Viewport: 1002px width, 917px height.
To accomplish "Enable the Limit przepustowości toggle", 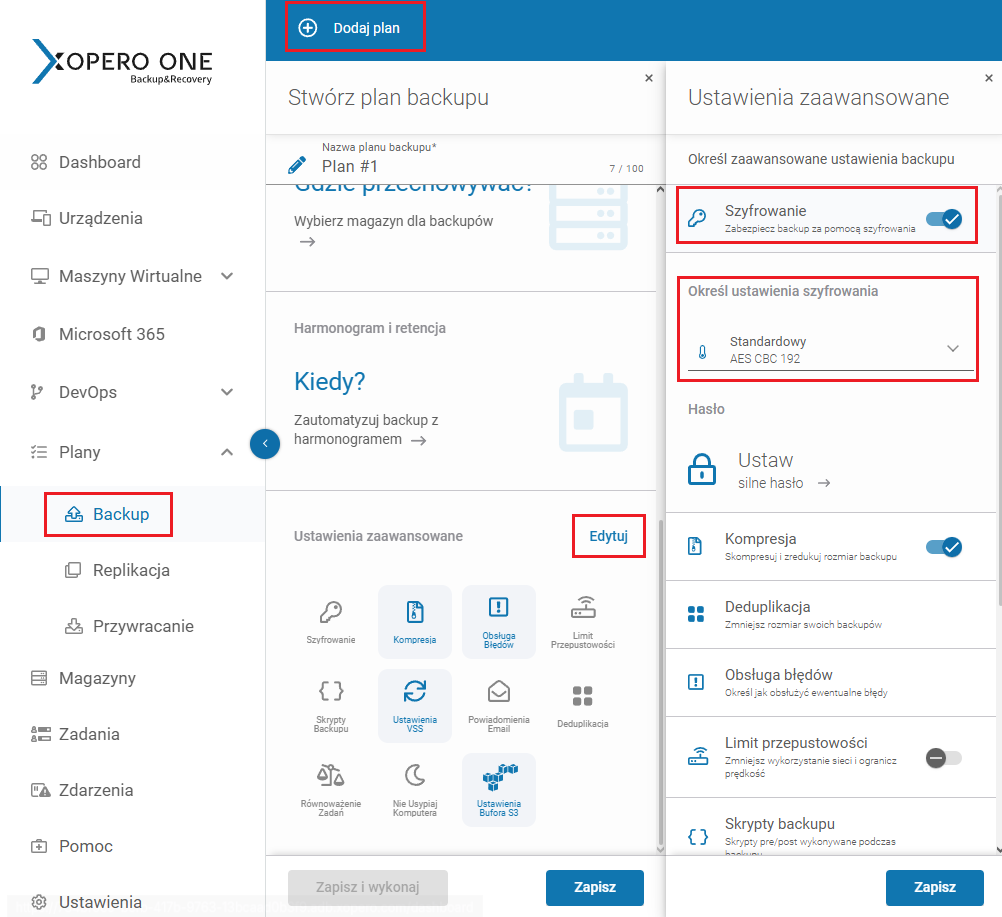I will pyautogui.click(x=943, y=758).
